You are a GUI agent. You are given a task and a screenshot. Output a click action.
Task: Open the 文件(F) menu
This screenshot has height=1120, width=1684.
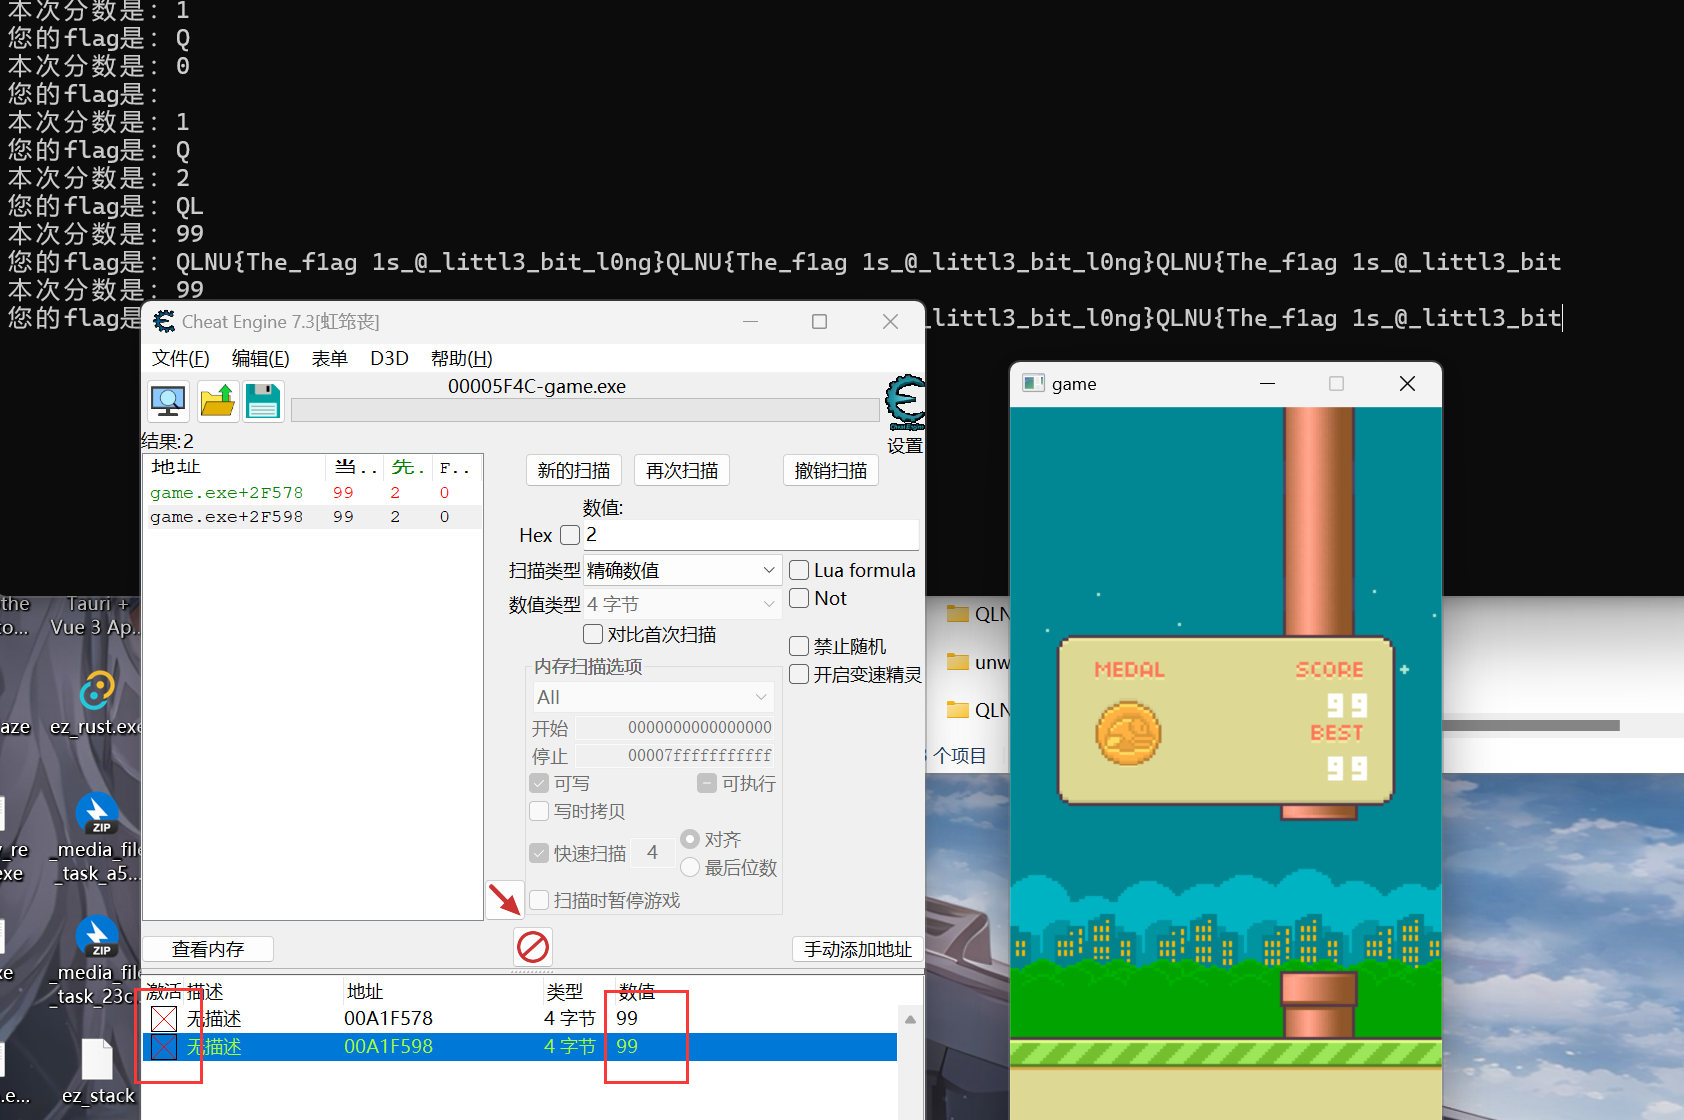coord(180,358)
